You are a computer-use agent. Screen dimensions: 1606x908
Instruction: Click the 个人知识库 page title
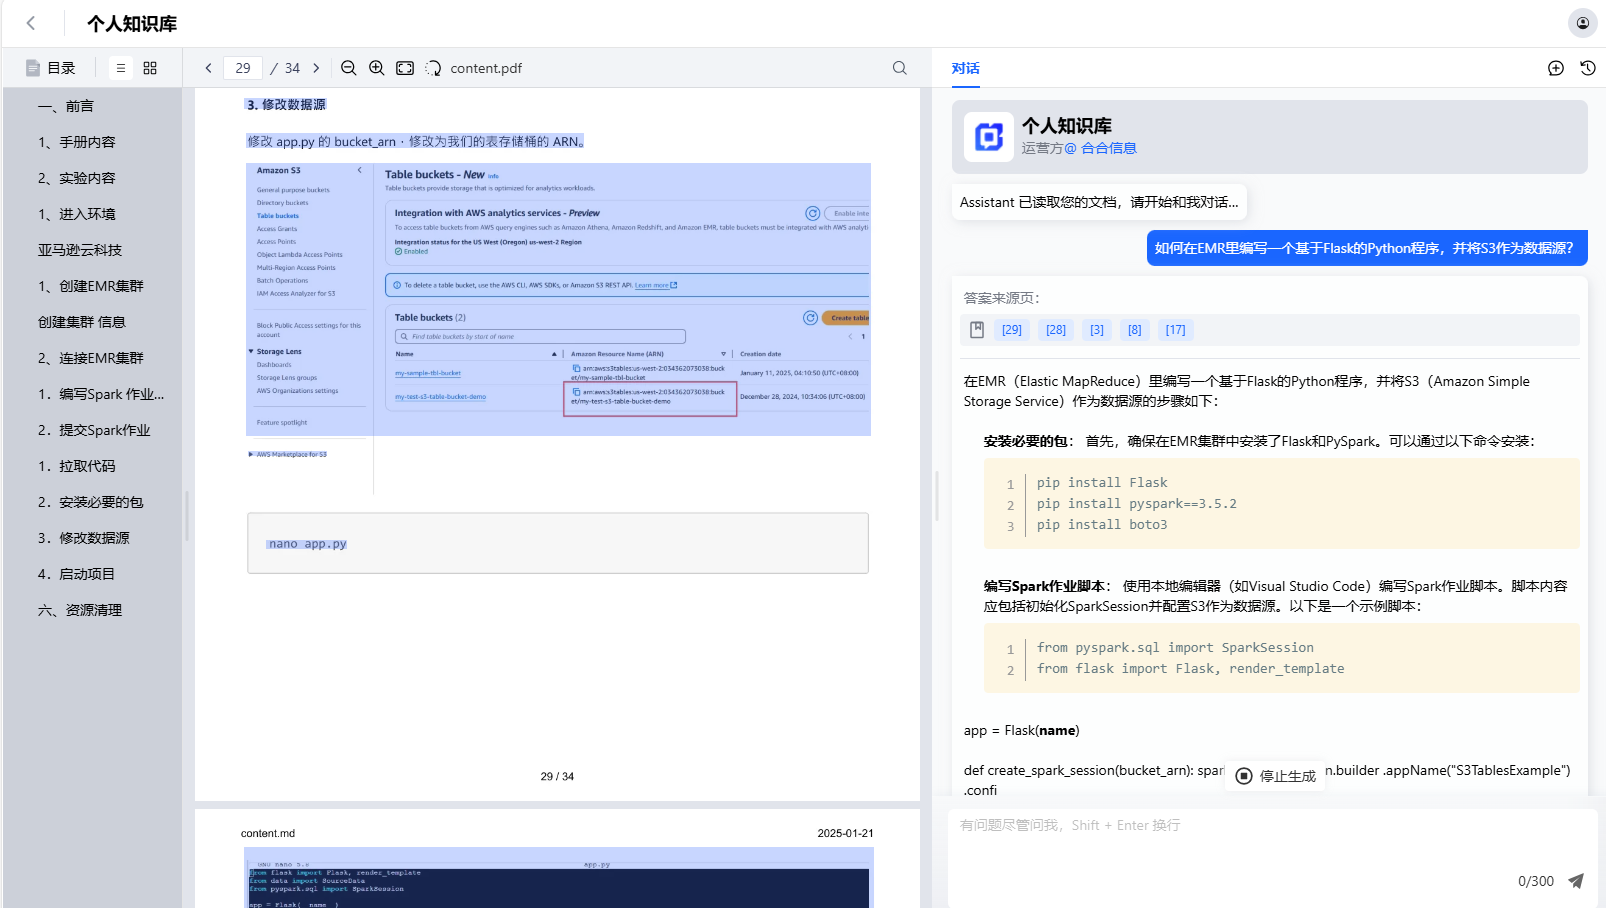pos(132,24)
